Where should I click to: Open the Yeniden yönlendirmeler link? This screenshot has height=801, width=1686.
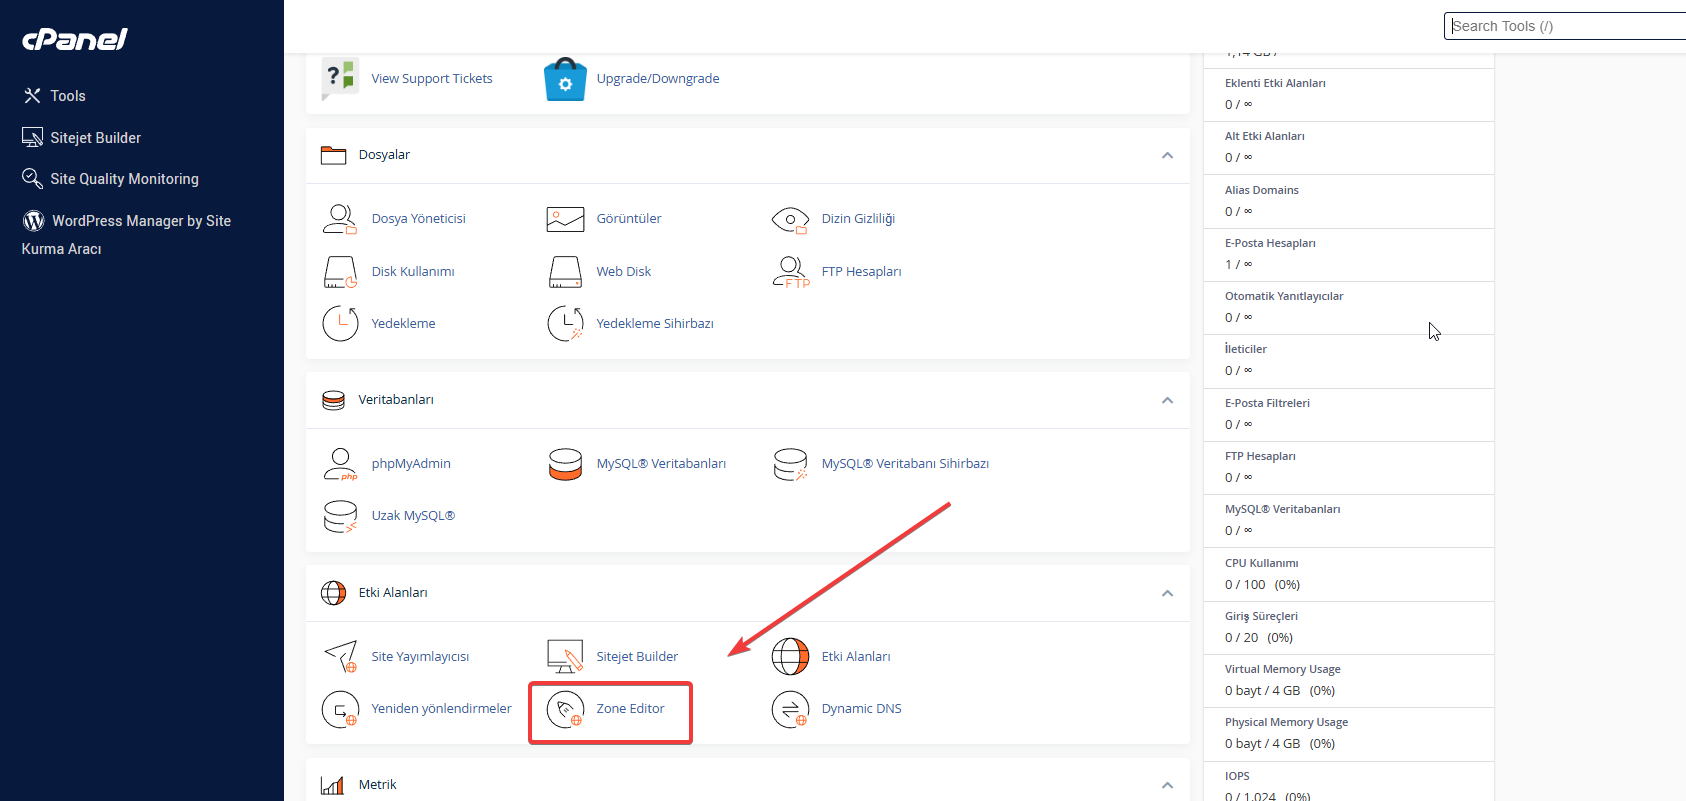pyautogui.click(x=441, y=708)
